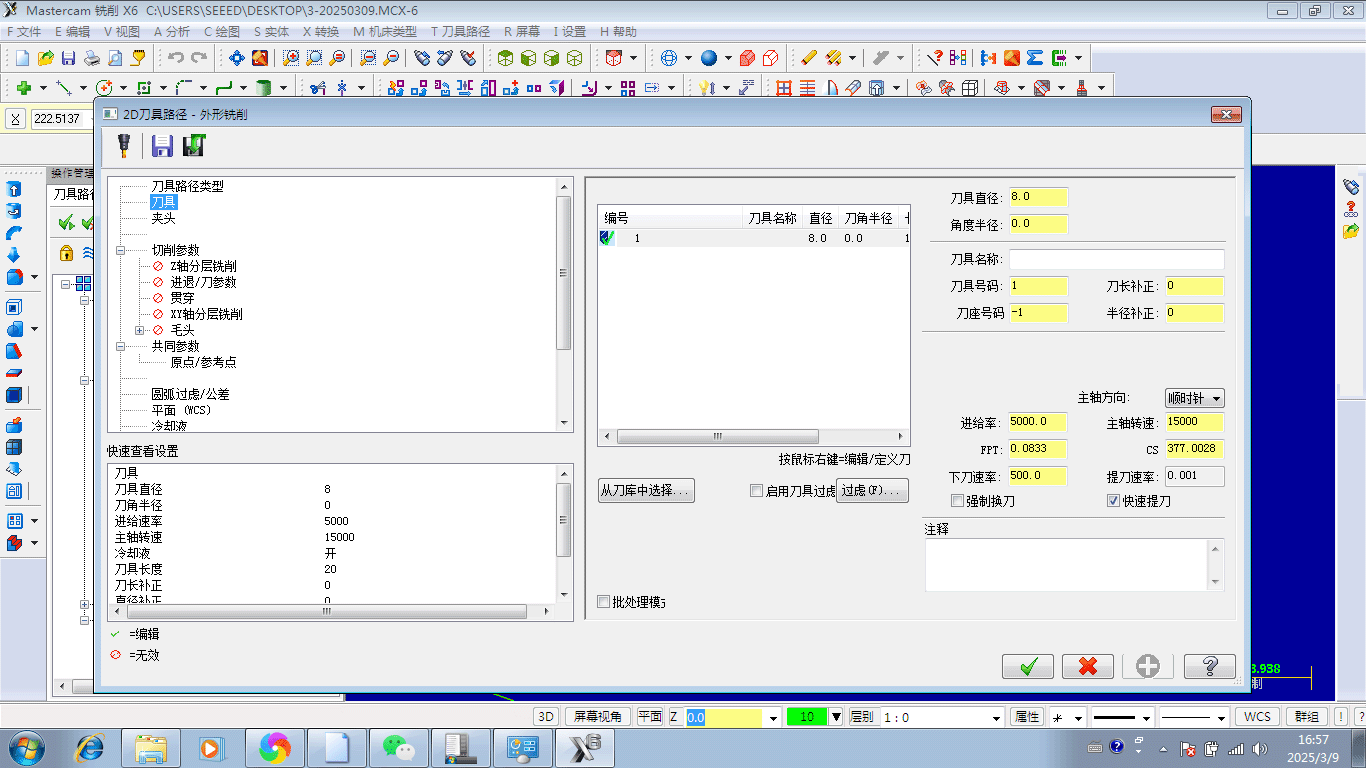Click the green checkmark select-all icon in the operations manager
The image size is (1366, 768).
pos(66,222)
